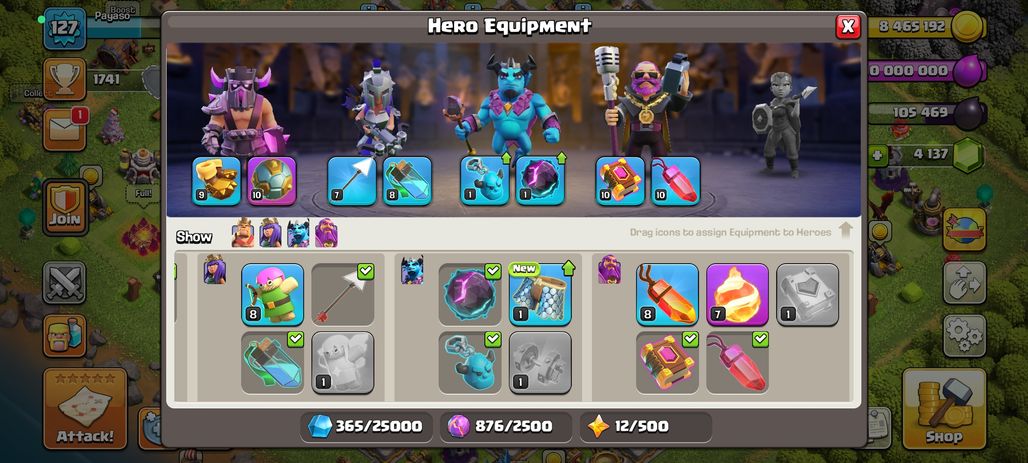Toggle Grand Warden filter in Show row

point(326,233)
